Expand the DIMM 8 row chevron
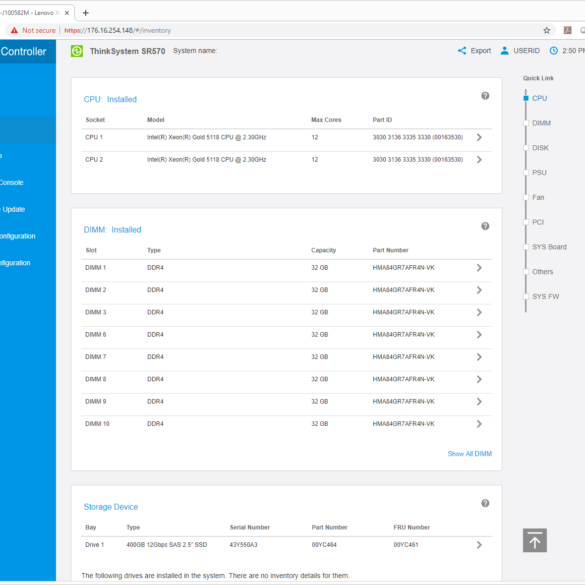The image size is (585, 585). pyautogui.click(x=479, y=379)
